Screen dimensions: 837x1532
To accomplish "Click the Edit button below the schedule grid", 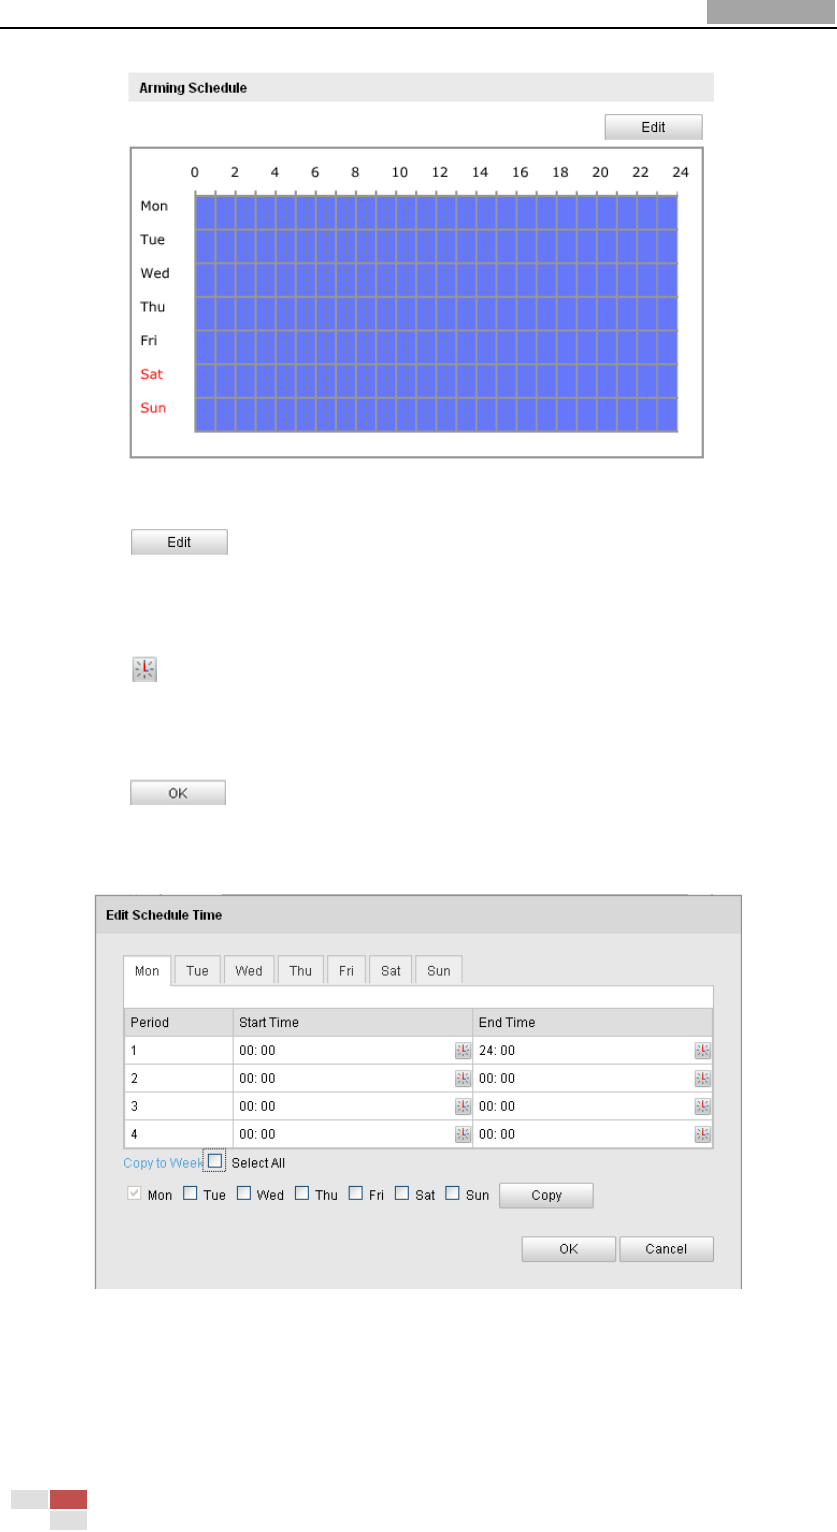I will pos(180,542).
